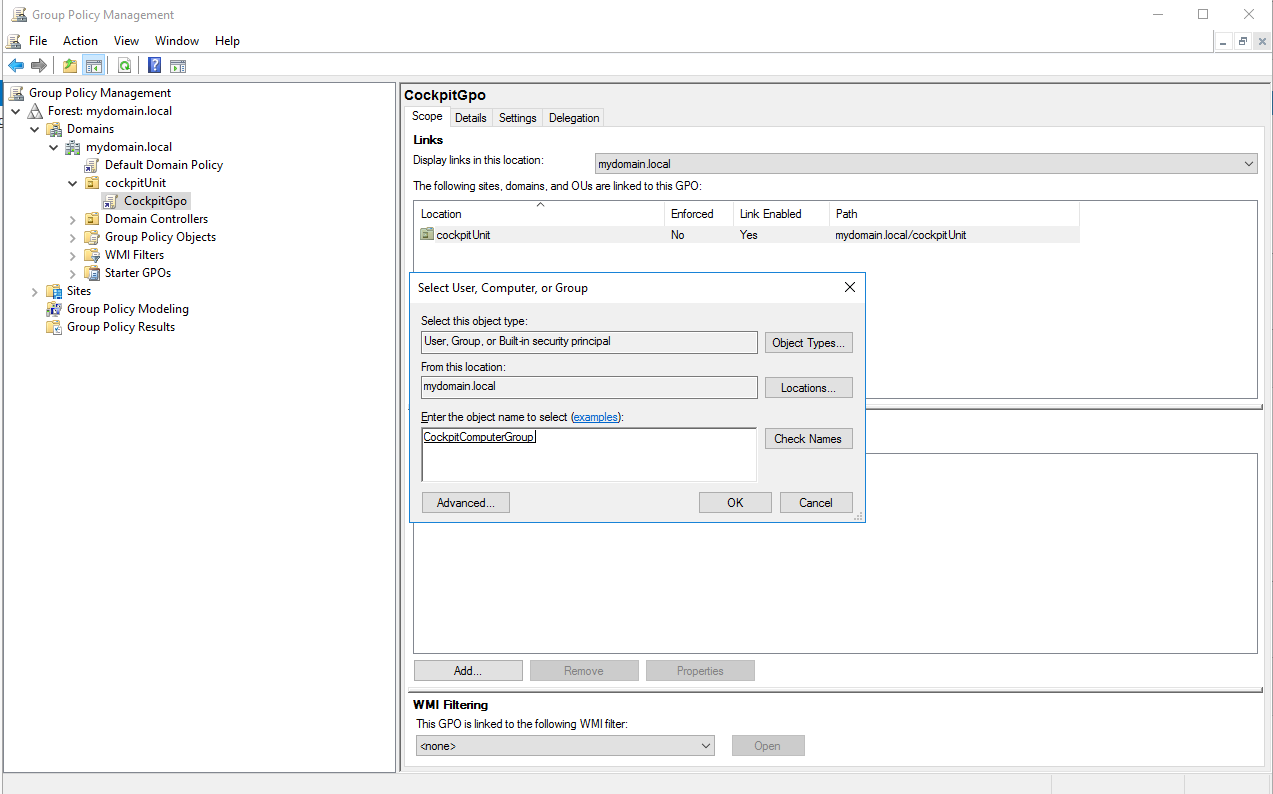Select the WMI Filters folder icon
This screenshot has height=794, width=1273.
click(x=92, y=255)
